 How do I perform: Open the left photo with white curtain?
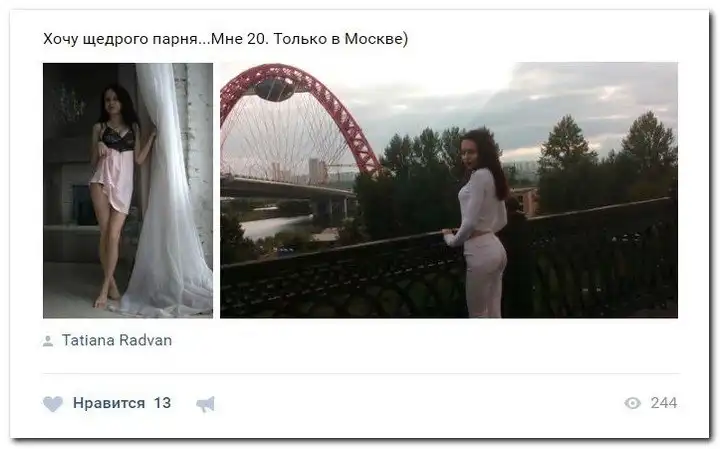pyautogui.click(x=128, y=191)
